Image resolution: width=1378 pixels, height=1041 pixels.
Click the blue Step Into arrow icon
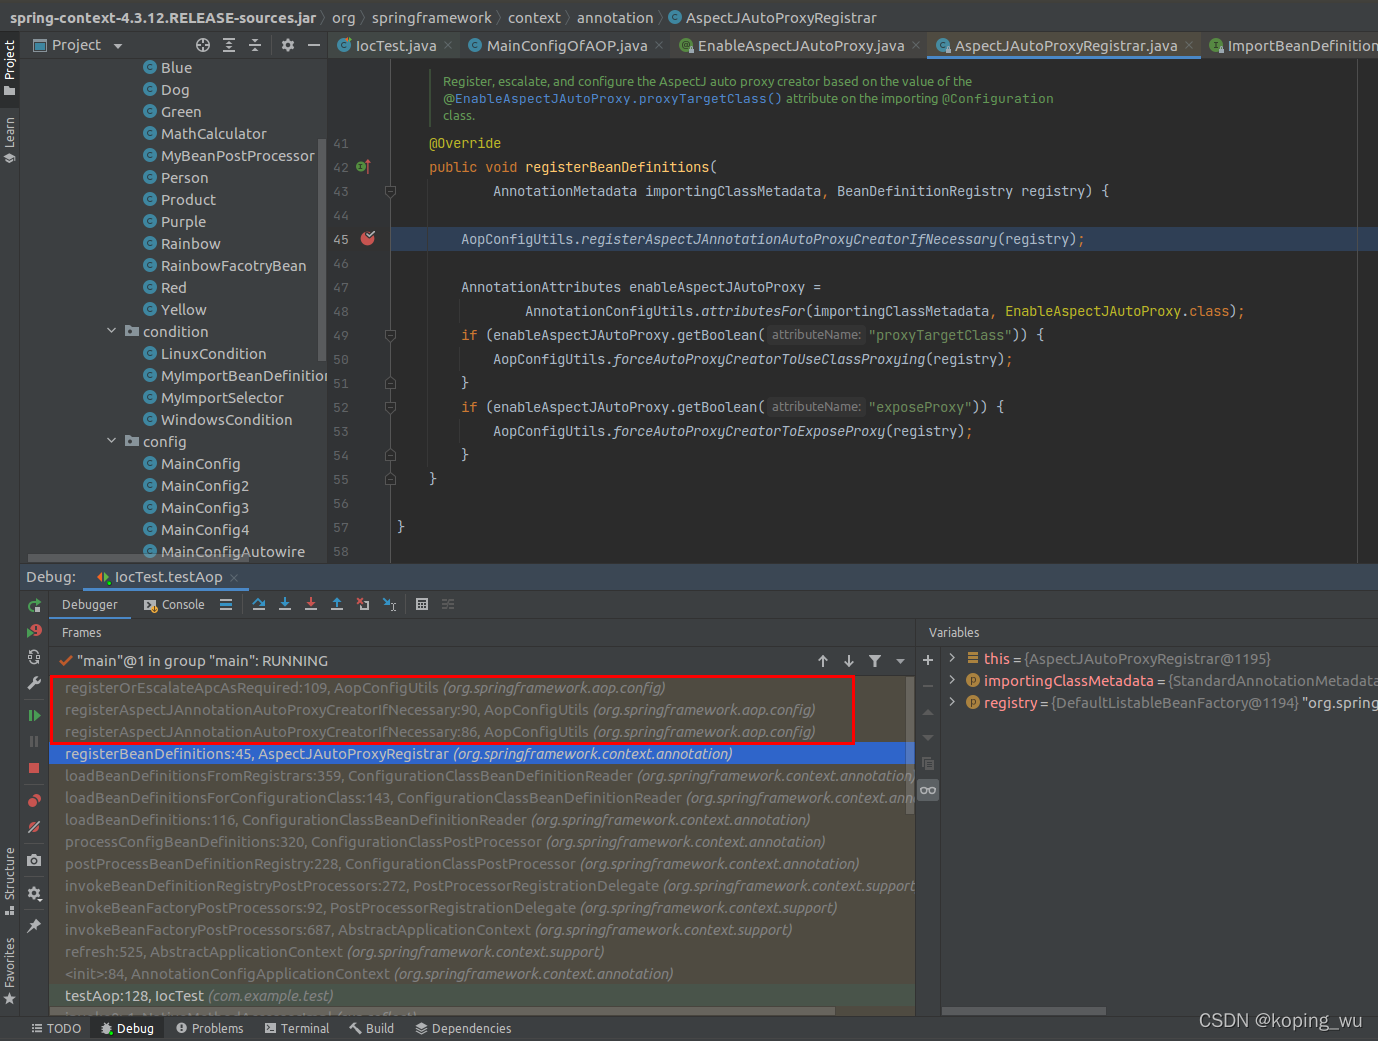point(285,604)
